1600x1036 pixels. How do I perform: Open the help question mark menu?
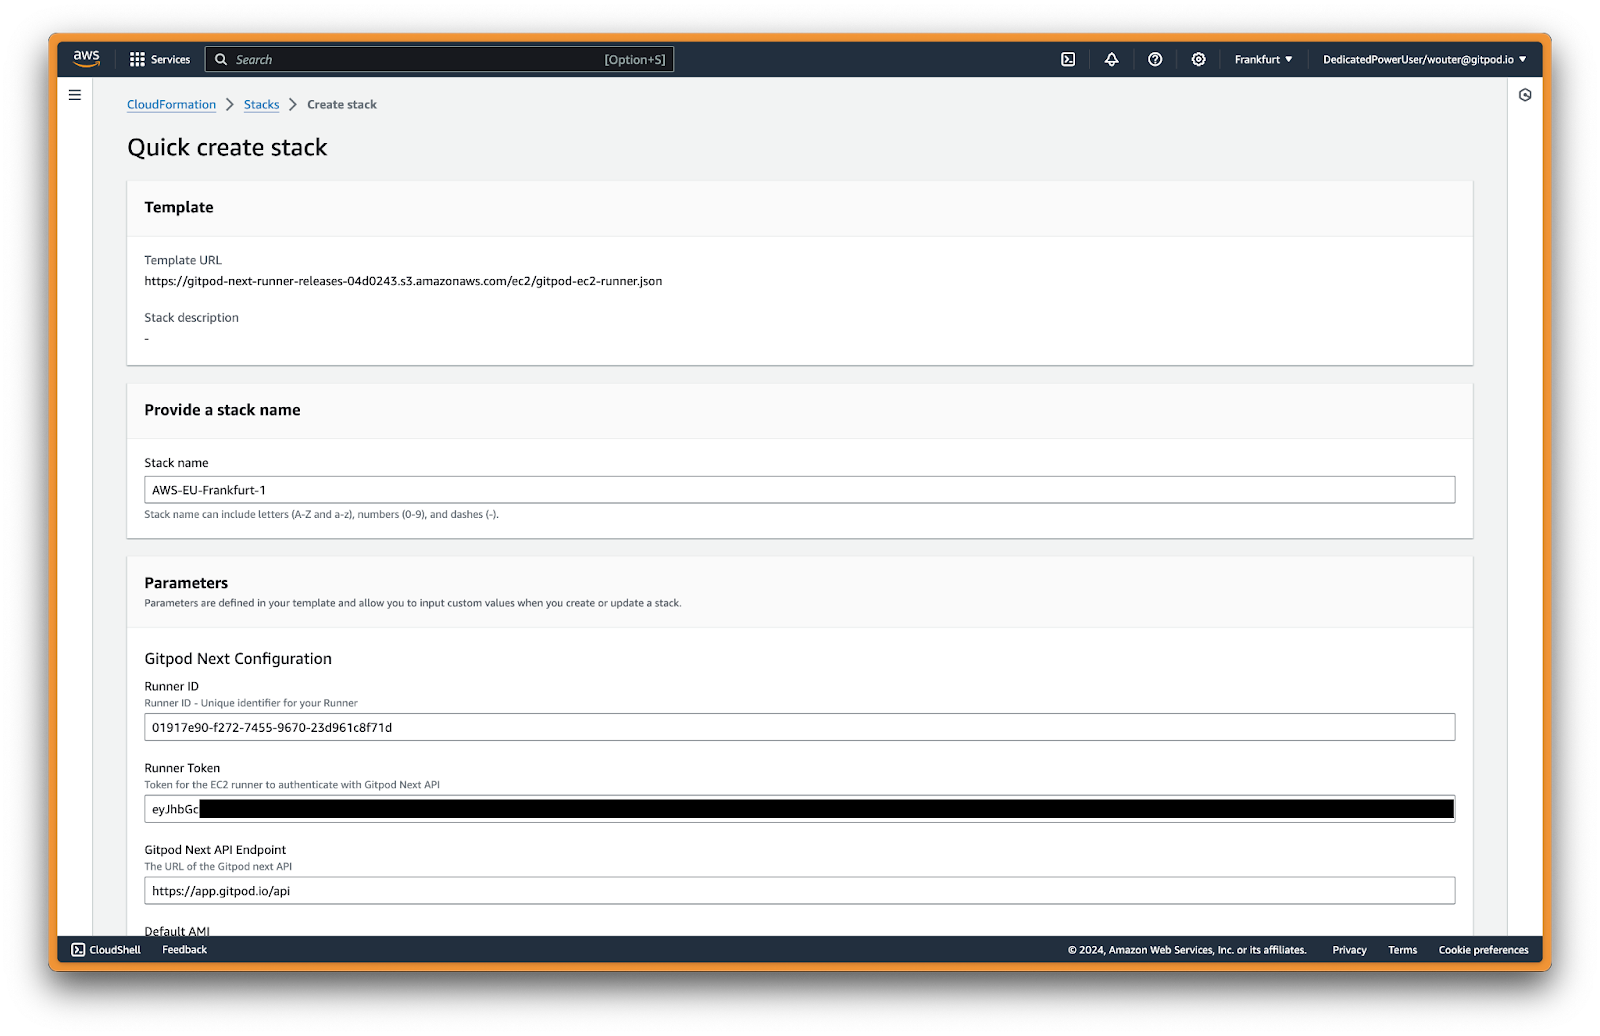point(1155,60)
